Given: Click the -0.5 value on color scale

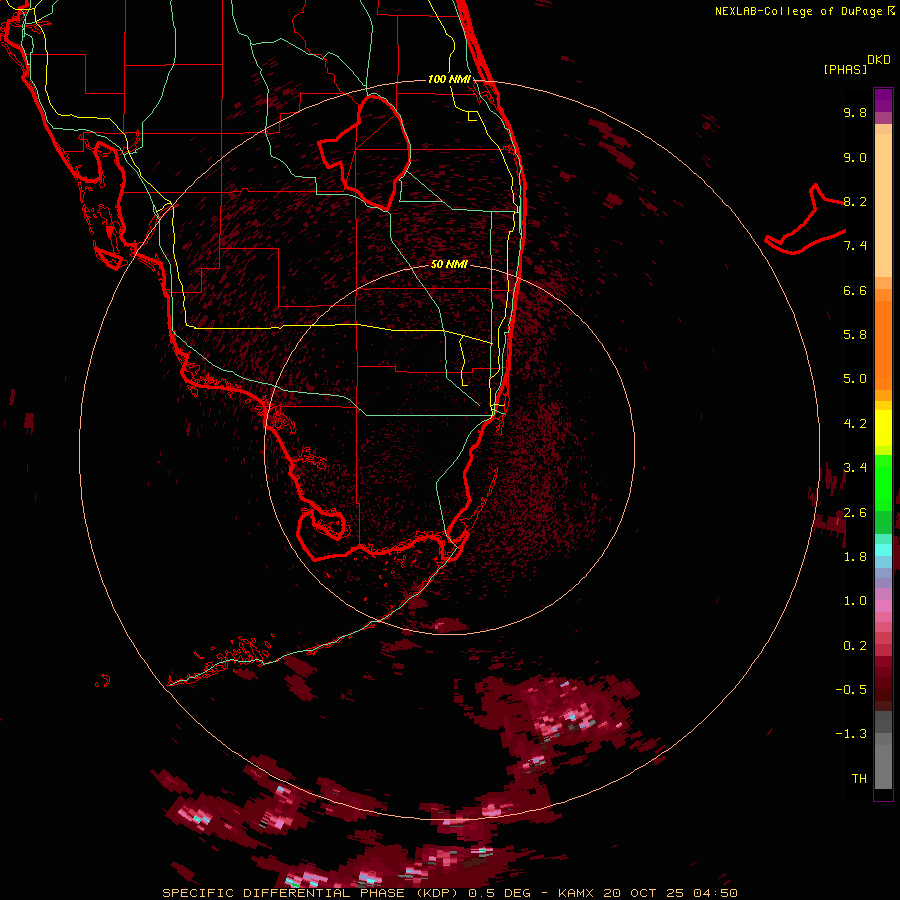Looking at the screenshot, I should click(851, 690).
